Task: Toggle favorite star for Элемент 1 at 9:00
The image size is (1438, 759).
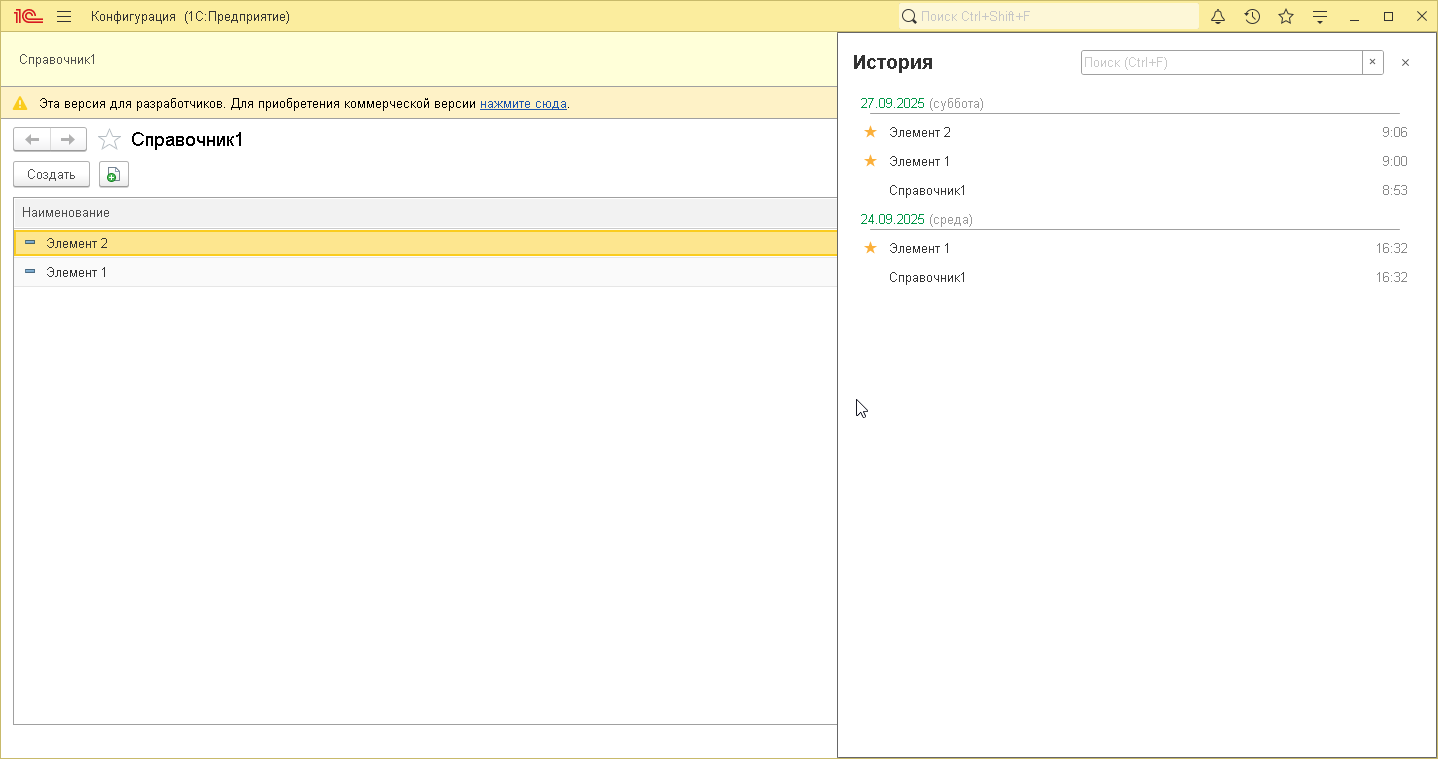Action: tap(870, 161)
